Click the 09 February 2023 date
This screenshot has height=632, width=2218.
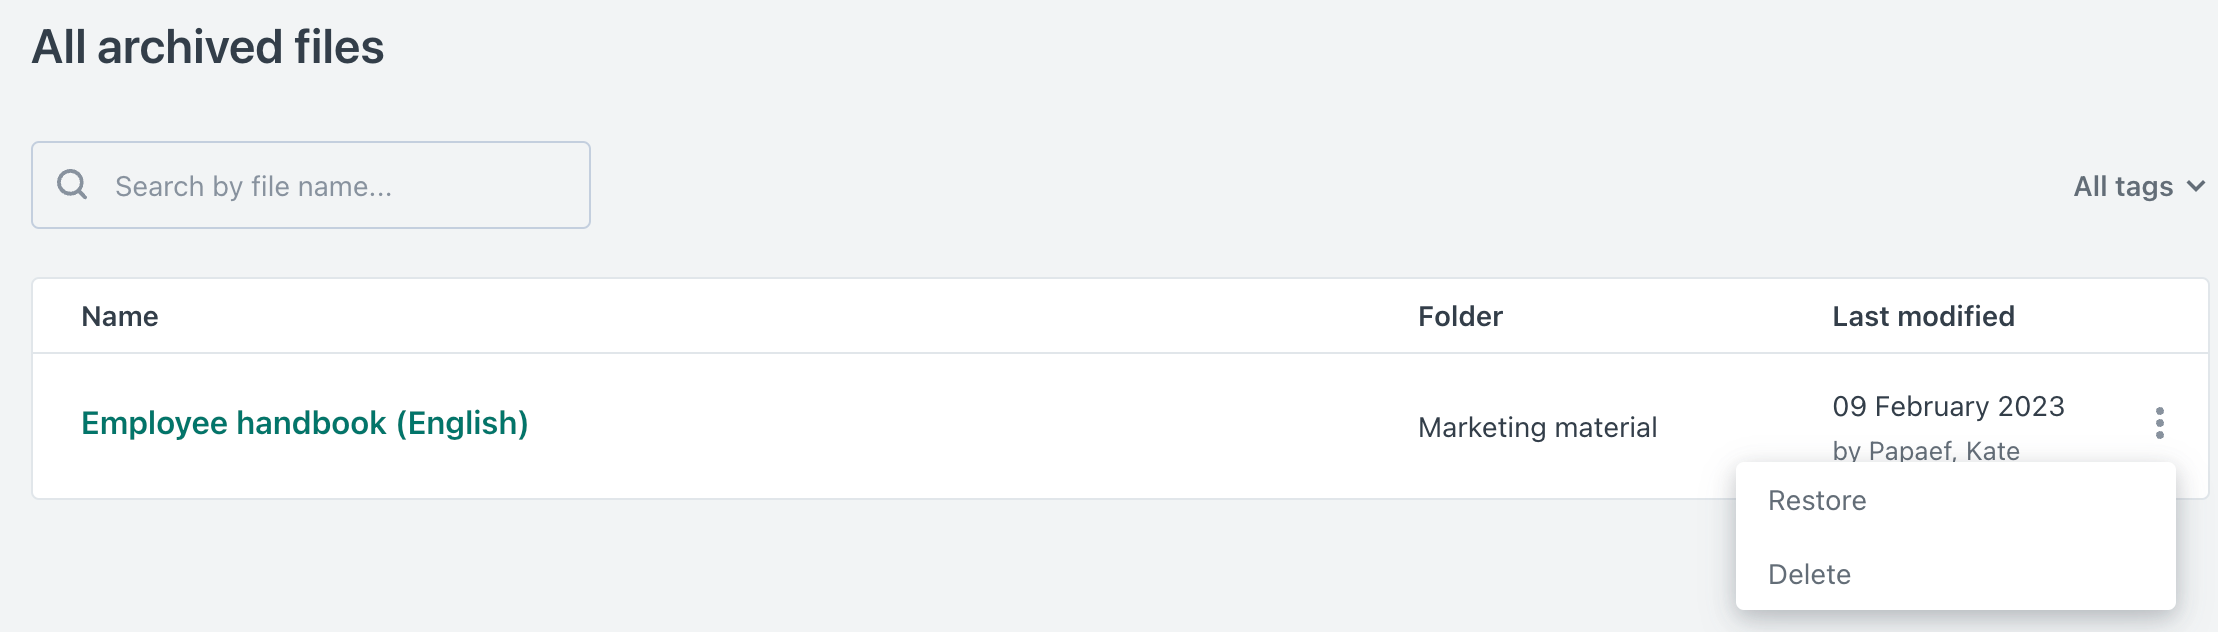point(1948,406)
